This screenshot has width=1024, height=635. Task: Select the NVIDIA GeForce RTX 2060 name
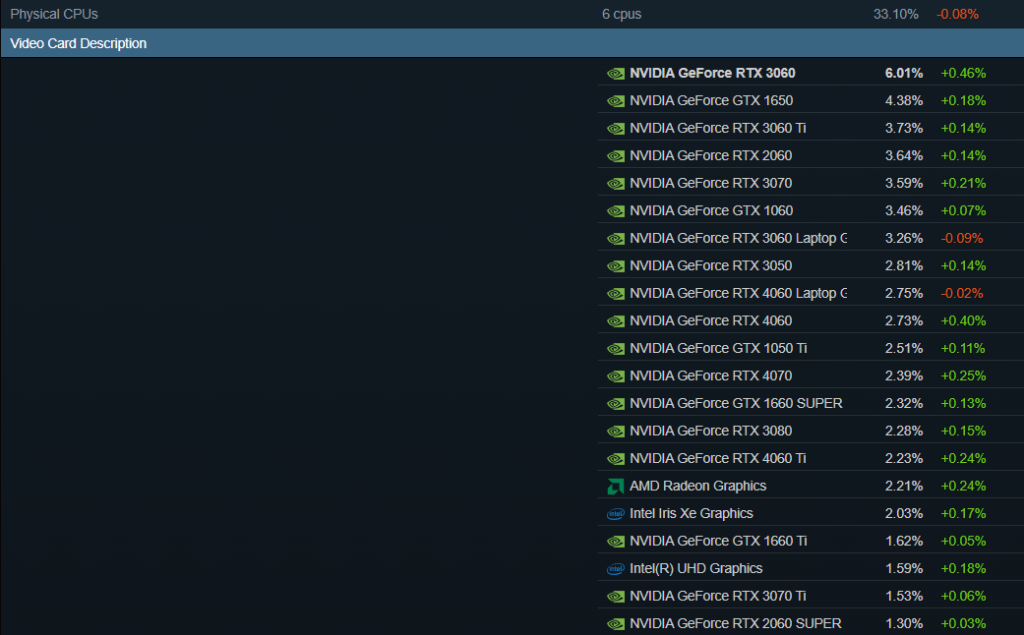(x=711, y=155)
